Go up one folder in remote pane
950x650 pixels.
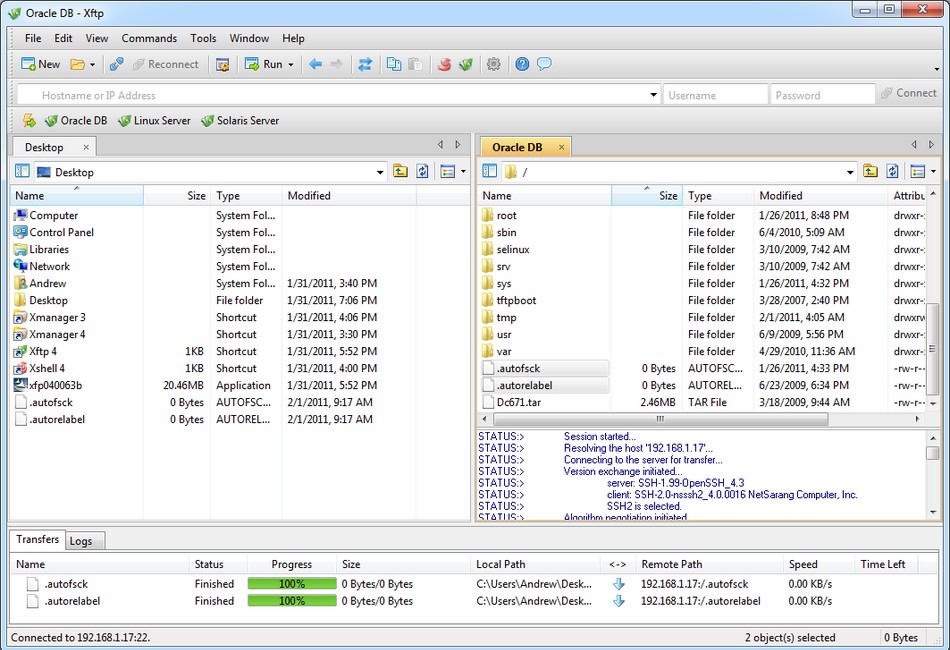point(870,171)
